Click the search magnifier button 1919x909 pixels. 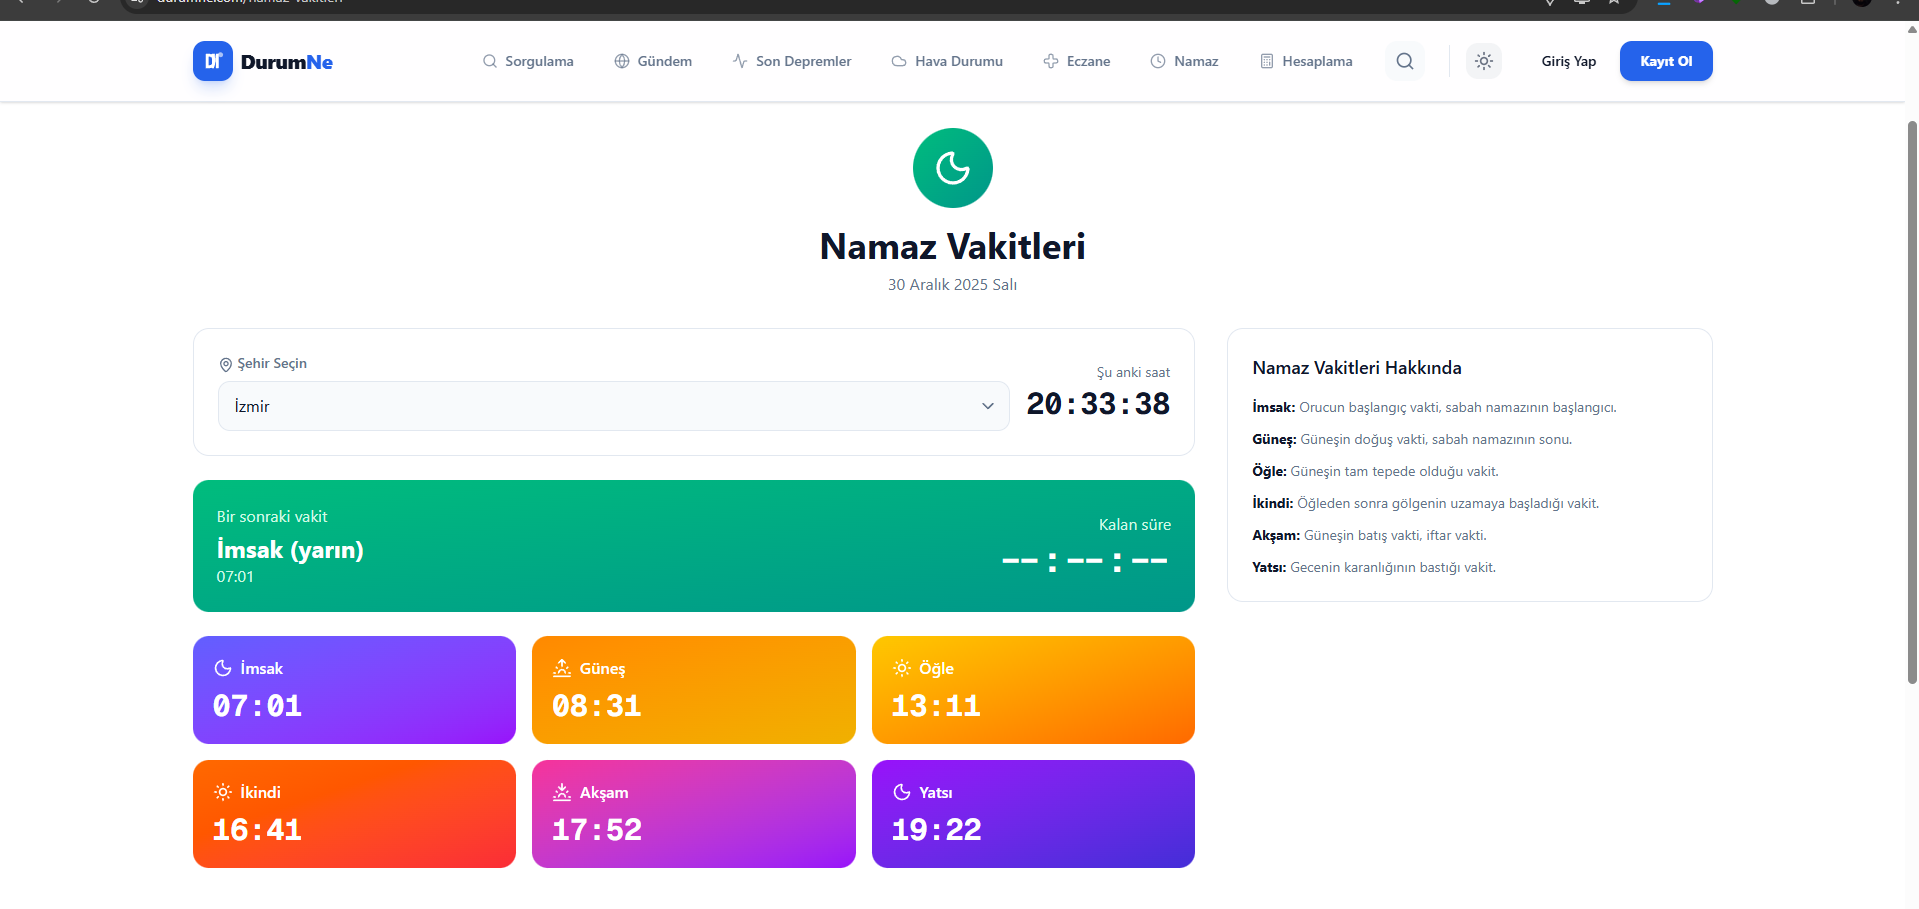coord(1405,61)
